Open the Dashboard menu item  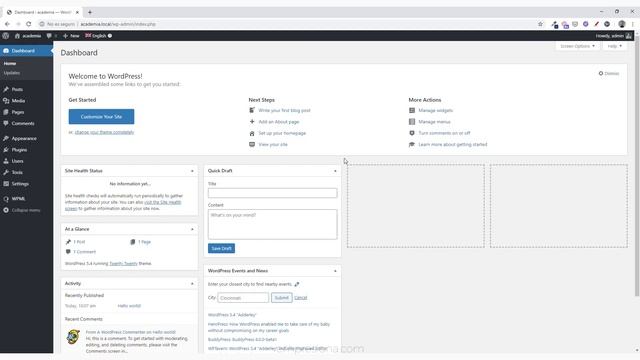coord(27,51)
